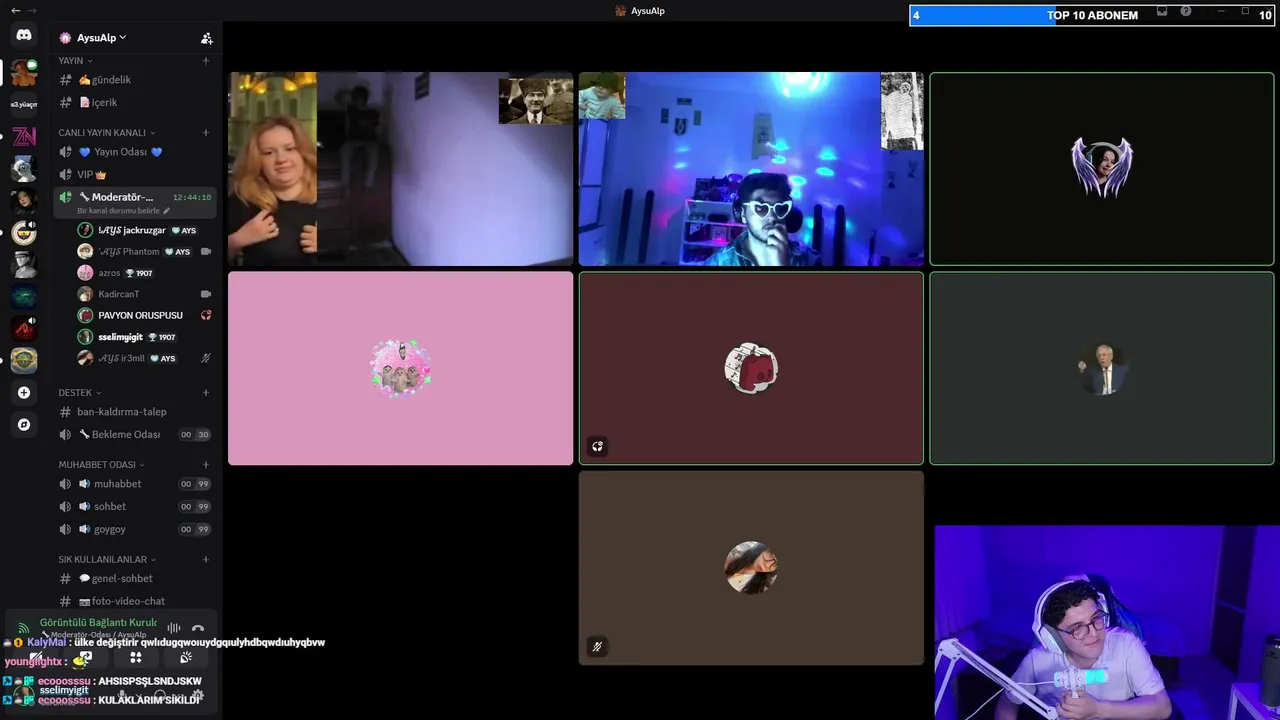Add a channel to CANLI YAYIN KANALI
This screenshot has width=1280, height=720.
tap(206, 132)
